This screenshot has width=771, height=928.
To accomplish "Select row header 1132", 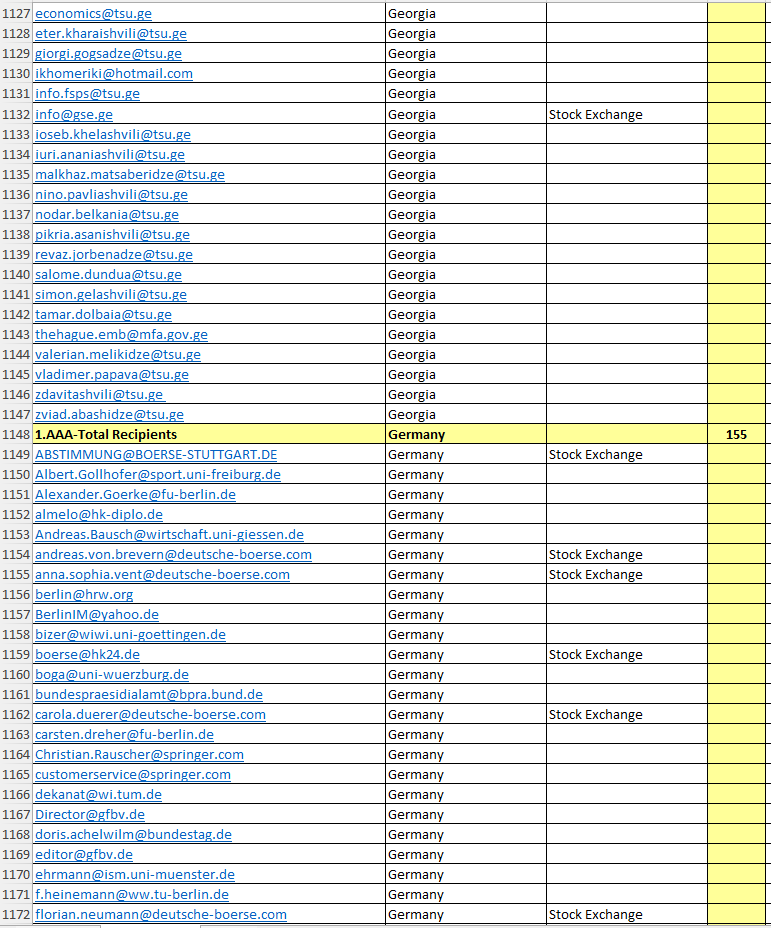I will [x=16, y=114].
